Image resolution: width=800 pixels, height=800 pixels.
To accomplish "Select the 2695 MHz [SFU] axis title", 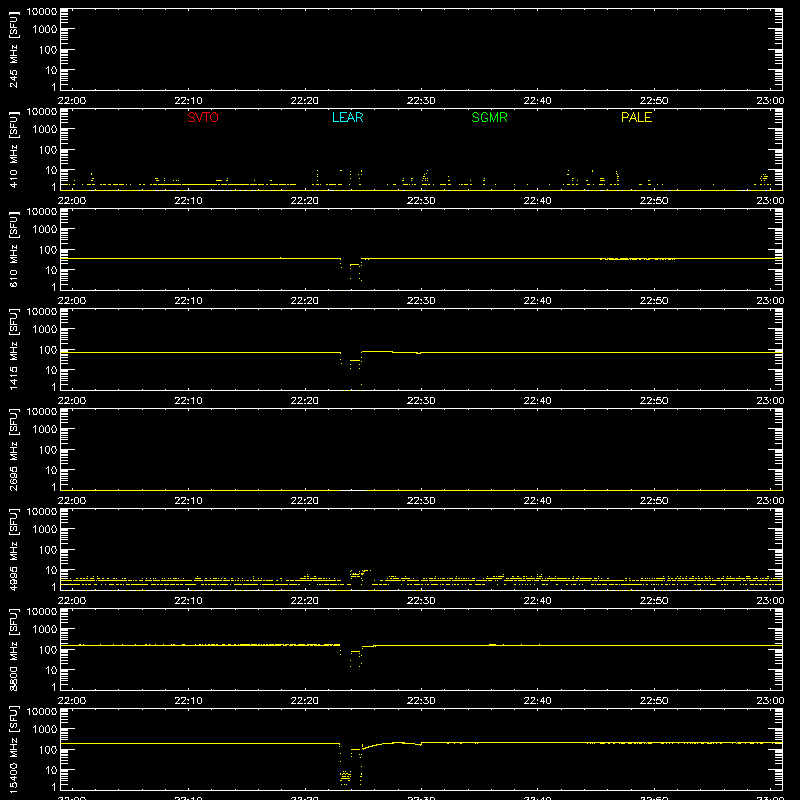I will tap(13, 450).
